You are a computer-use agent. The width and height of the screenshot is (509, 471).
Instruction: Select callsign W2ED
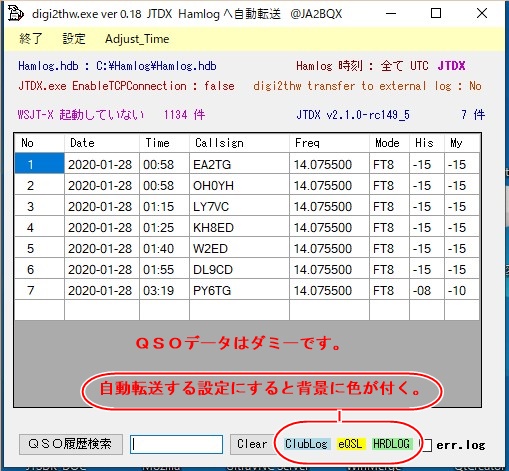tap(239, 248)
